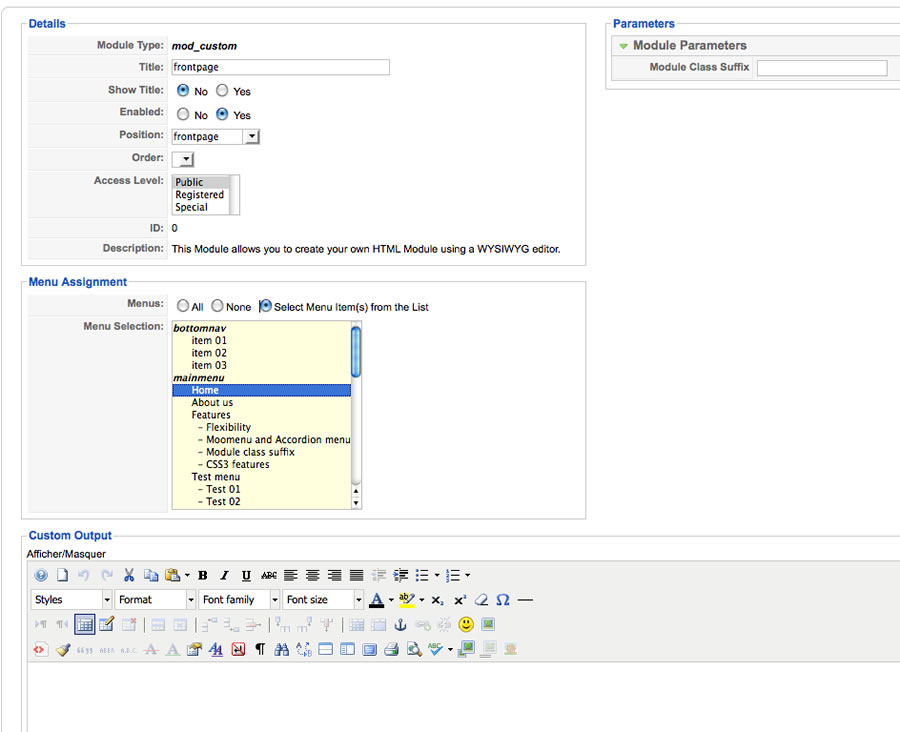Assign module to None of the menus

[x=217, y=306]
